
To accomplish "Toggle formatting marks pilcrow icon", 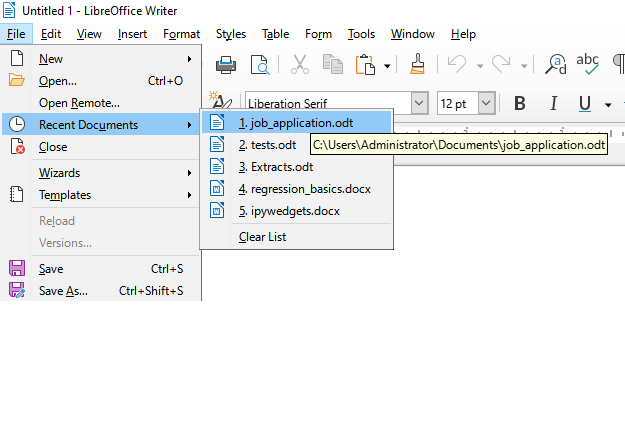I will point(619,64).
